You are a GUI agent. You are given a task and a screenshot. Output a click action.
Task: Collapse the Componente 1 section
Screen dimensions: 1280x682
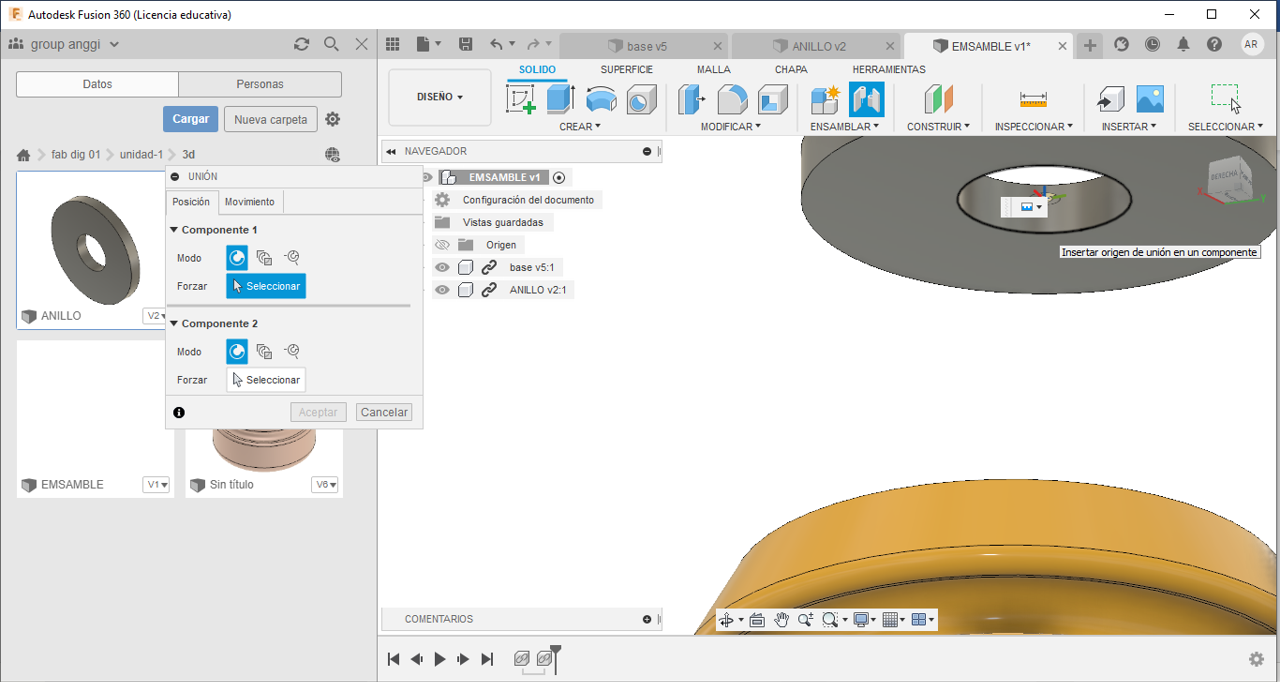pyautogui.click(x=174, y=230)
